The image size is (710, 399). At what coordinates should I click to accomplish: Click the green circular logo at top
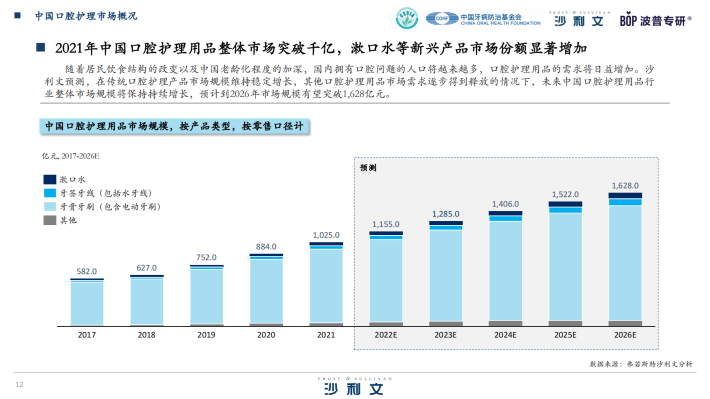pos(407,18)
